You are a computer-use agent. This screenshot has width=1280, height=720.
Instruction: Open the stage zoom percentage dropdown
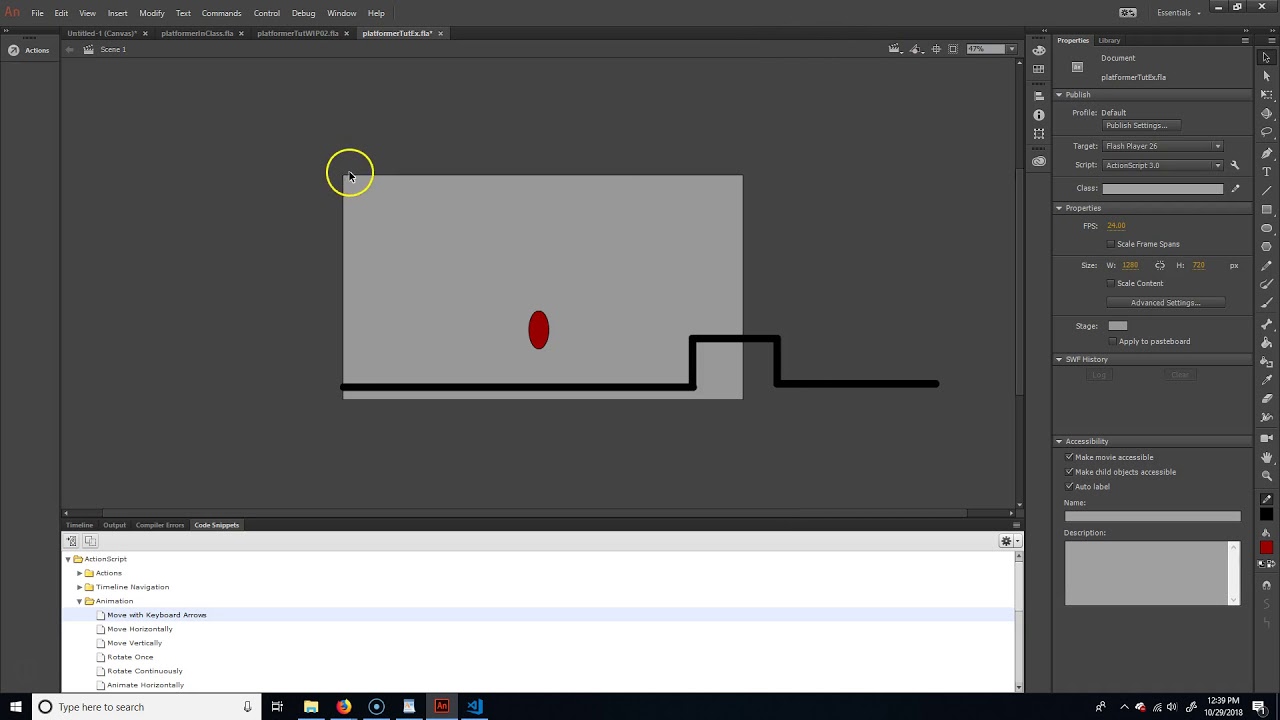pos(1012,49)
